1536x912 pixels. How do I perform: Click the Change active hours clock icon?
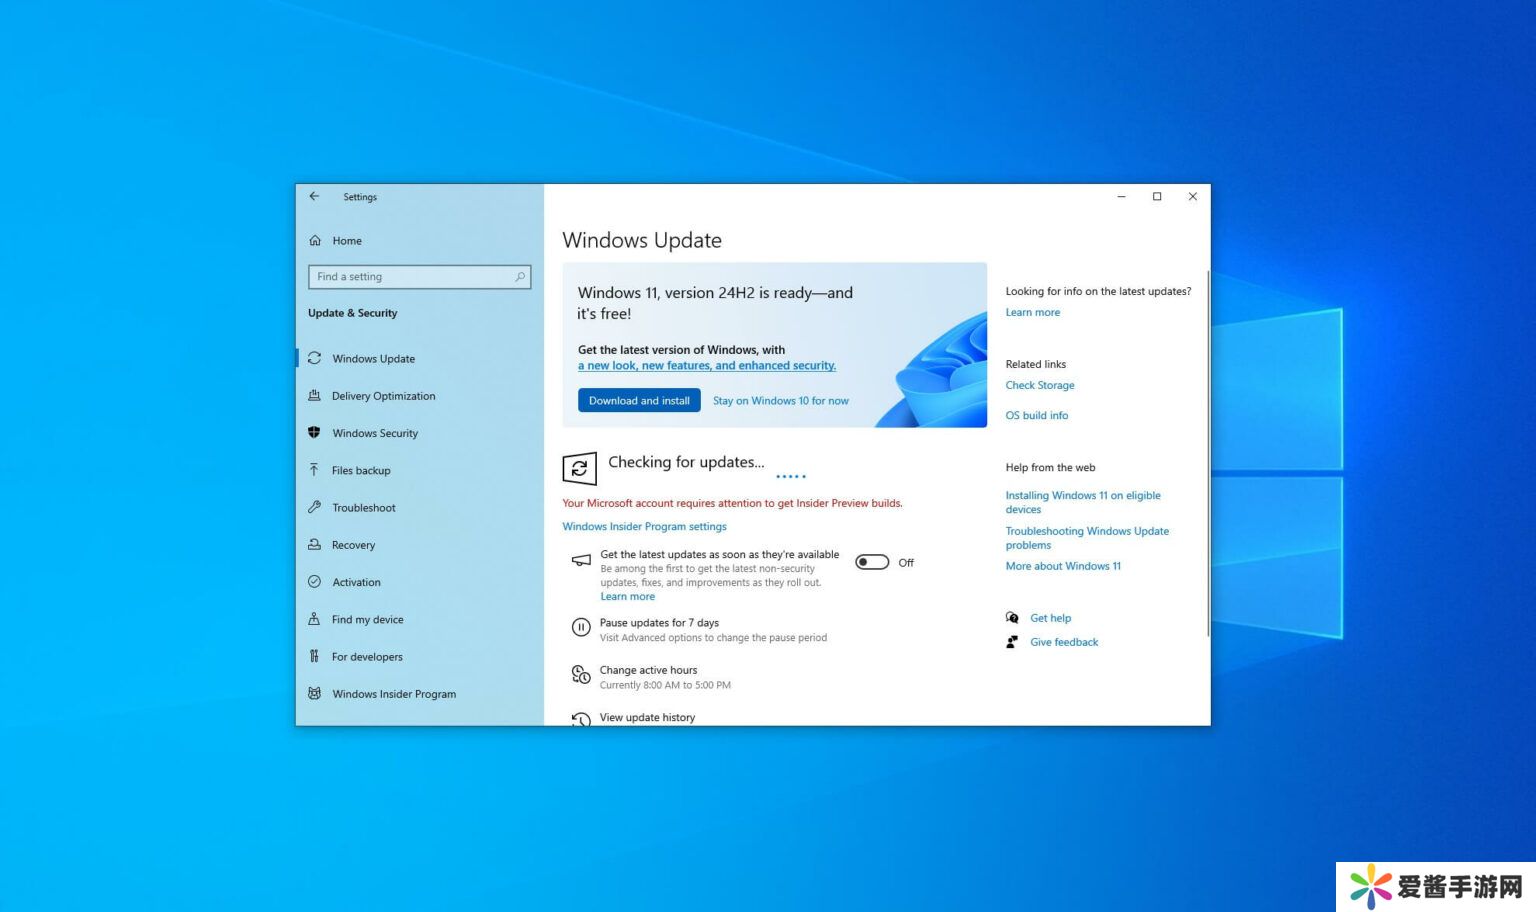(581, 676)
